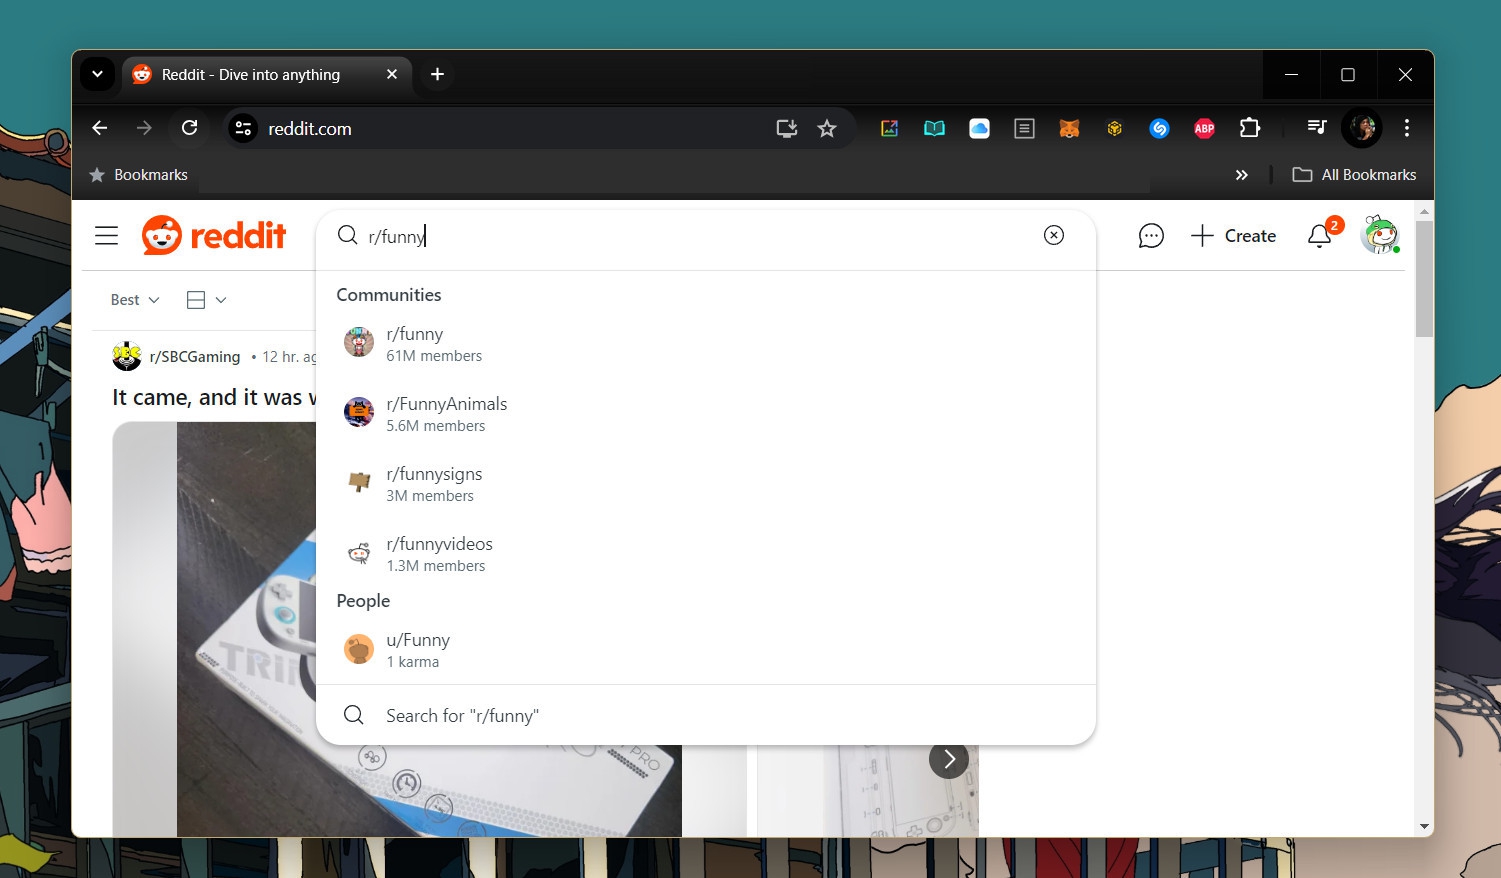Open the Reddit hamburger menu
The height and width of the screenshot is (878, 1501).
click(106, 236)
